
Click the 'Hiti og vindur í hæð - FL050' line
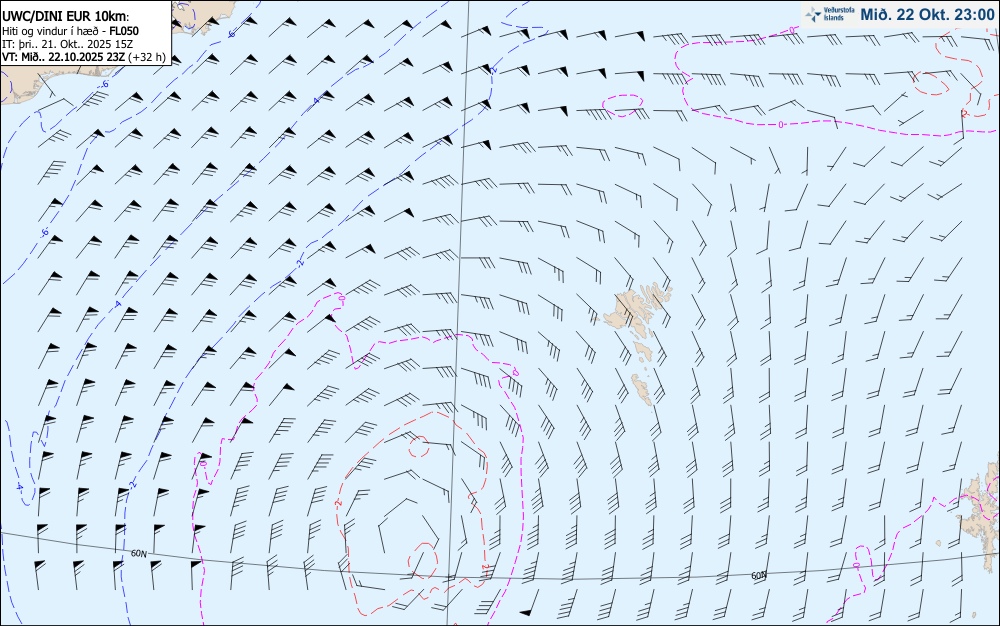point(70,31)
